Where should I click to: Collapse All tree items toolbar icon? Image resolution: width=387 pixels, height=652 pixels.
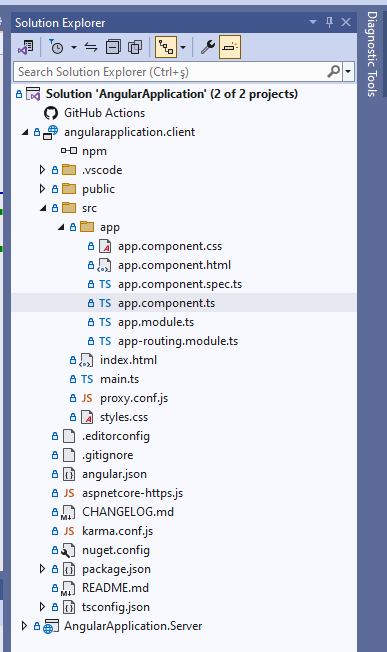tap(113, 47)
